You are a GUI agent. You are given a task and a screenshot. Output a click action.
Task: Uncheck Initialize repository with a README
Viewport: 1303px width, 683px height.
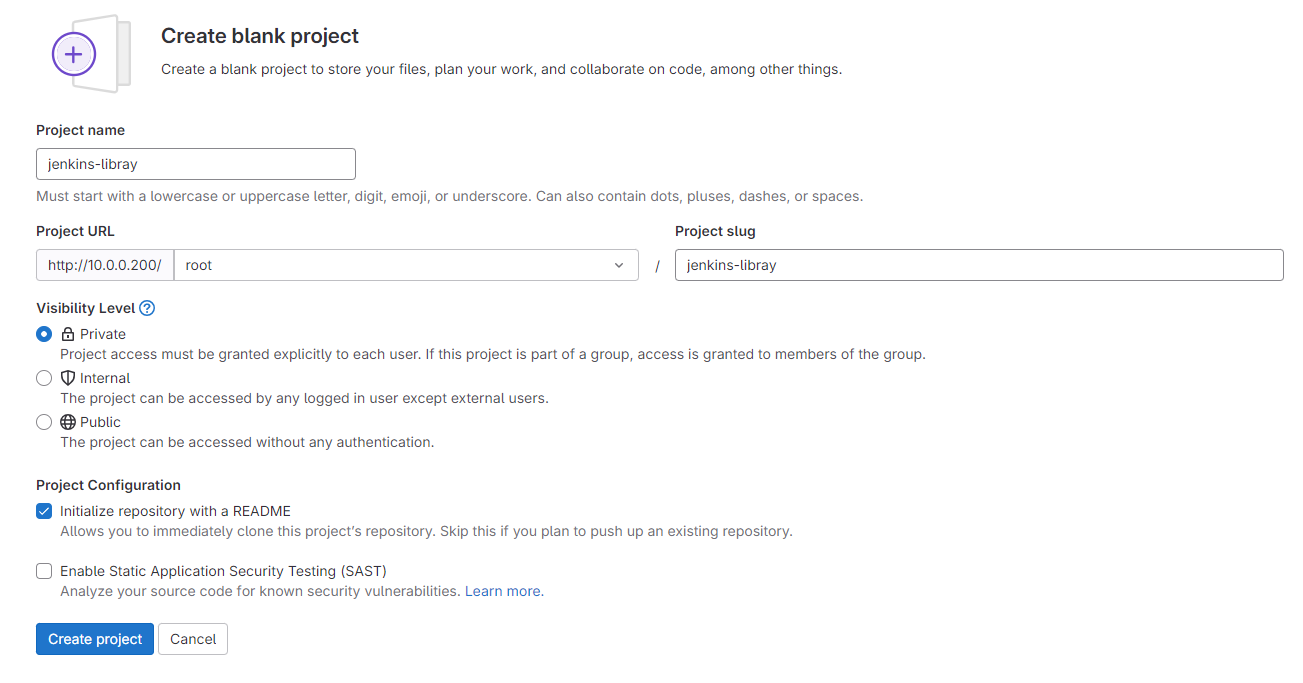click(x=44, y=511)
